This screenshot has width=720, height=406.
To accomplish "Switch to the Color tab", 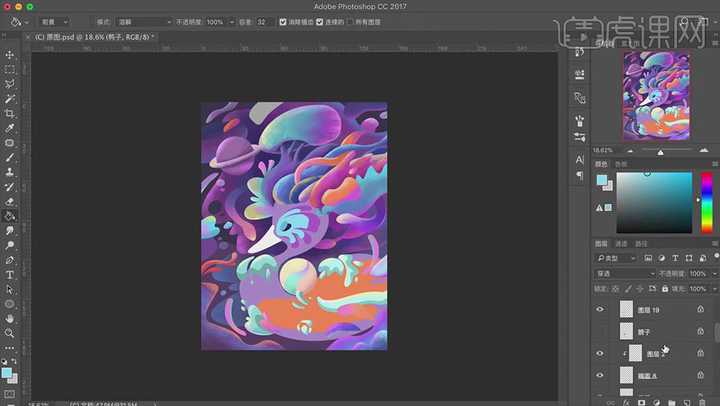I will point(601,164).
